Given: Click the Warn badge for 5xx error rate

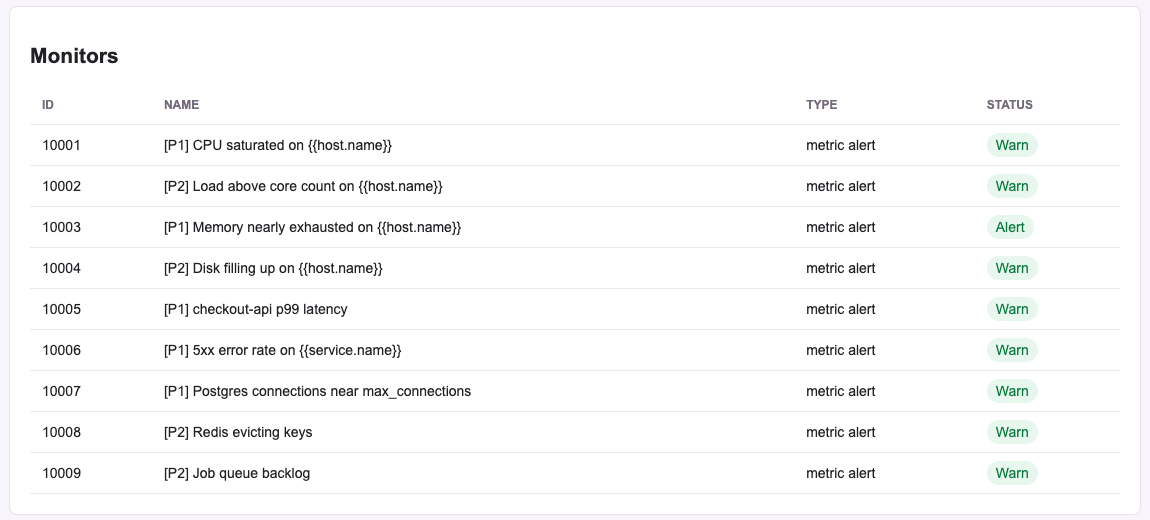Looking at the screenshot, I should [1012, 351].
